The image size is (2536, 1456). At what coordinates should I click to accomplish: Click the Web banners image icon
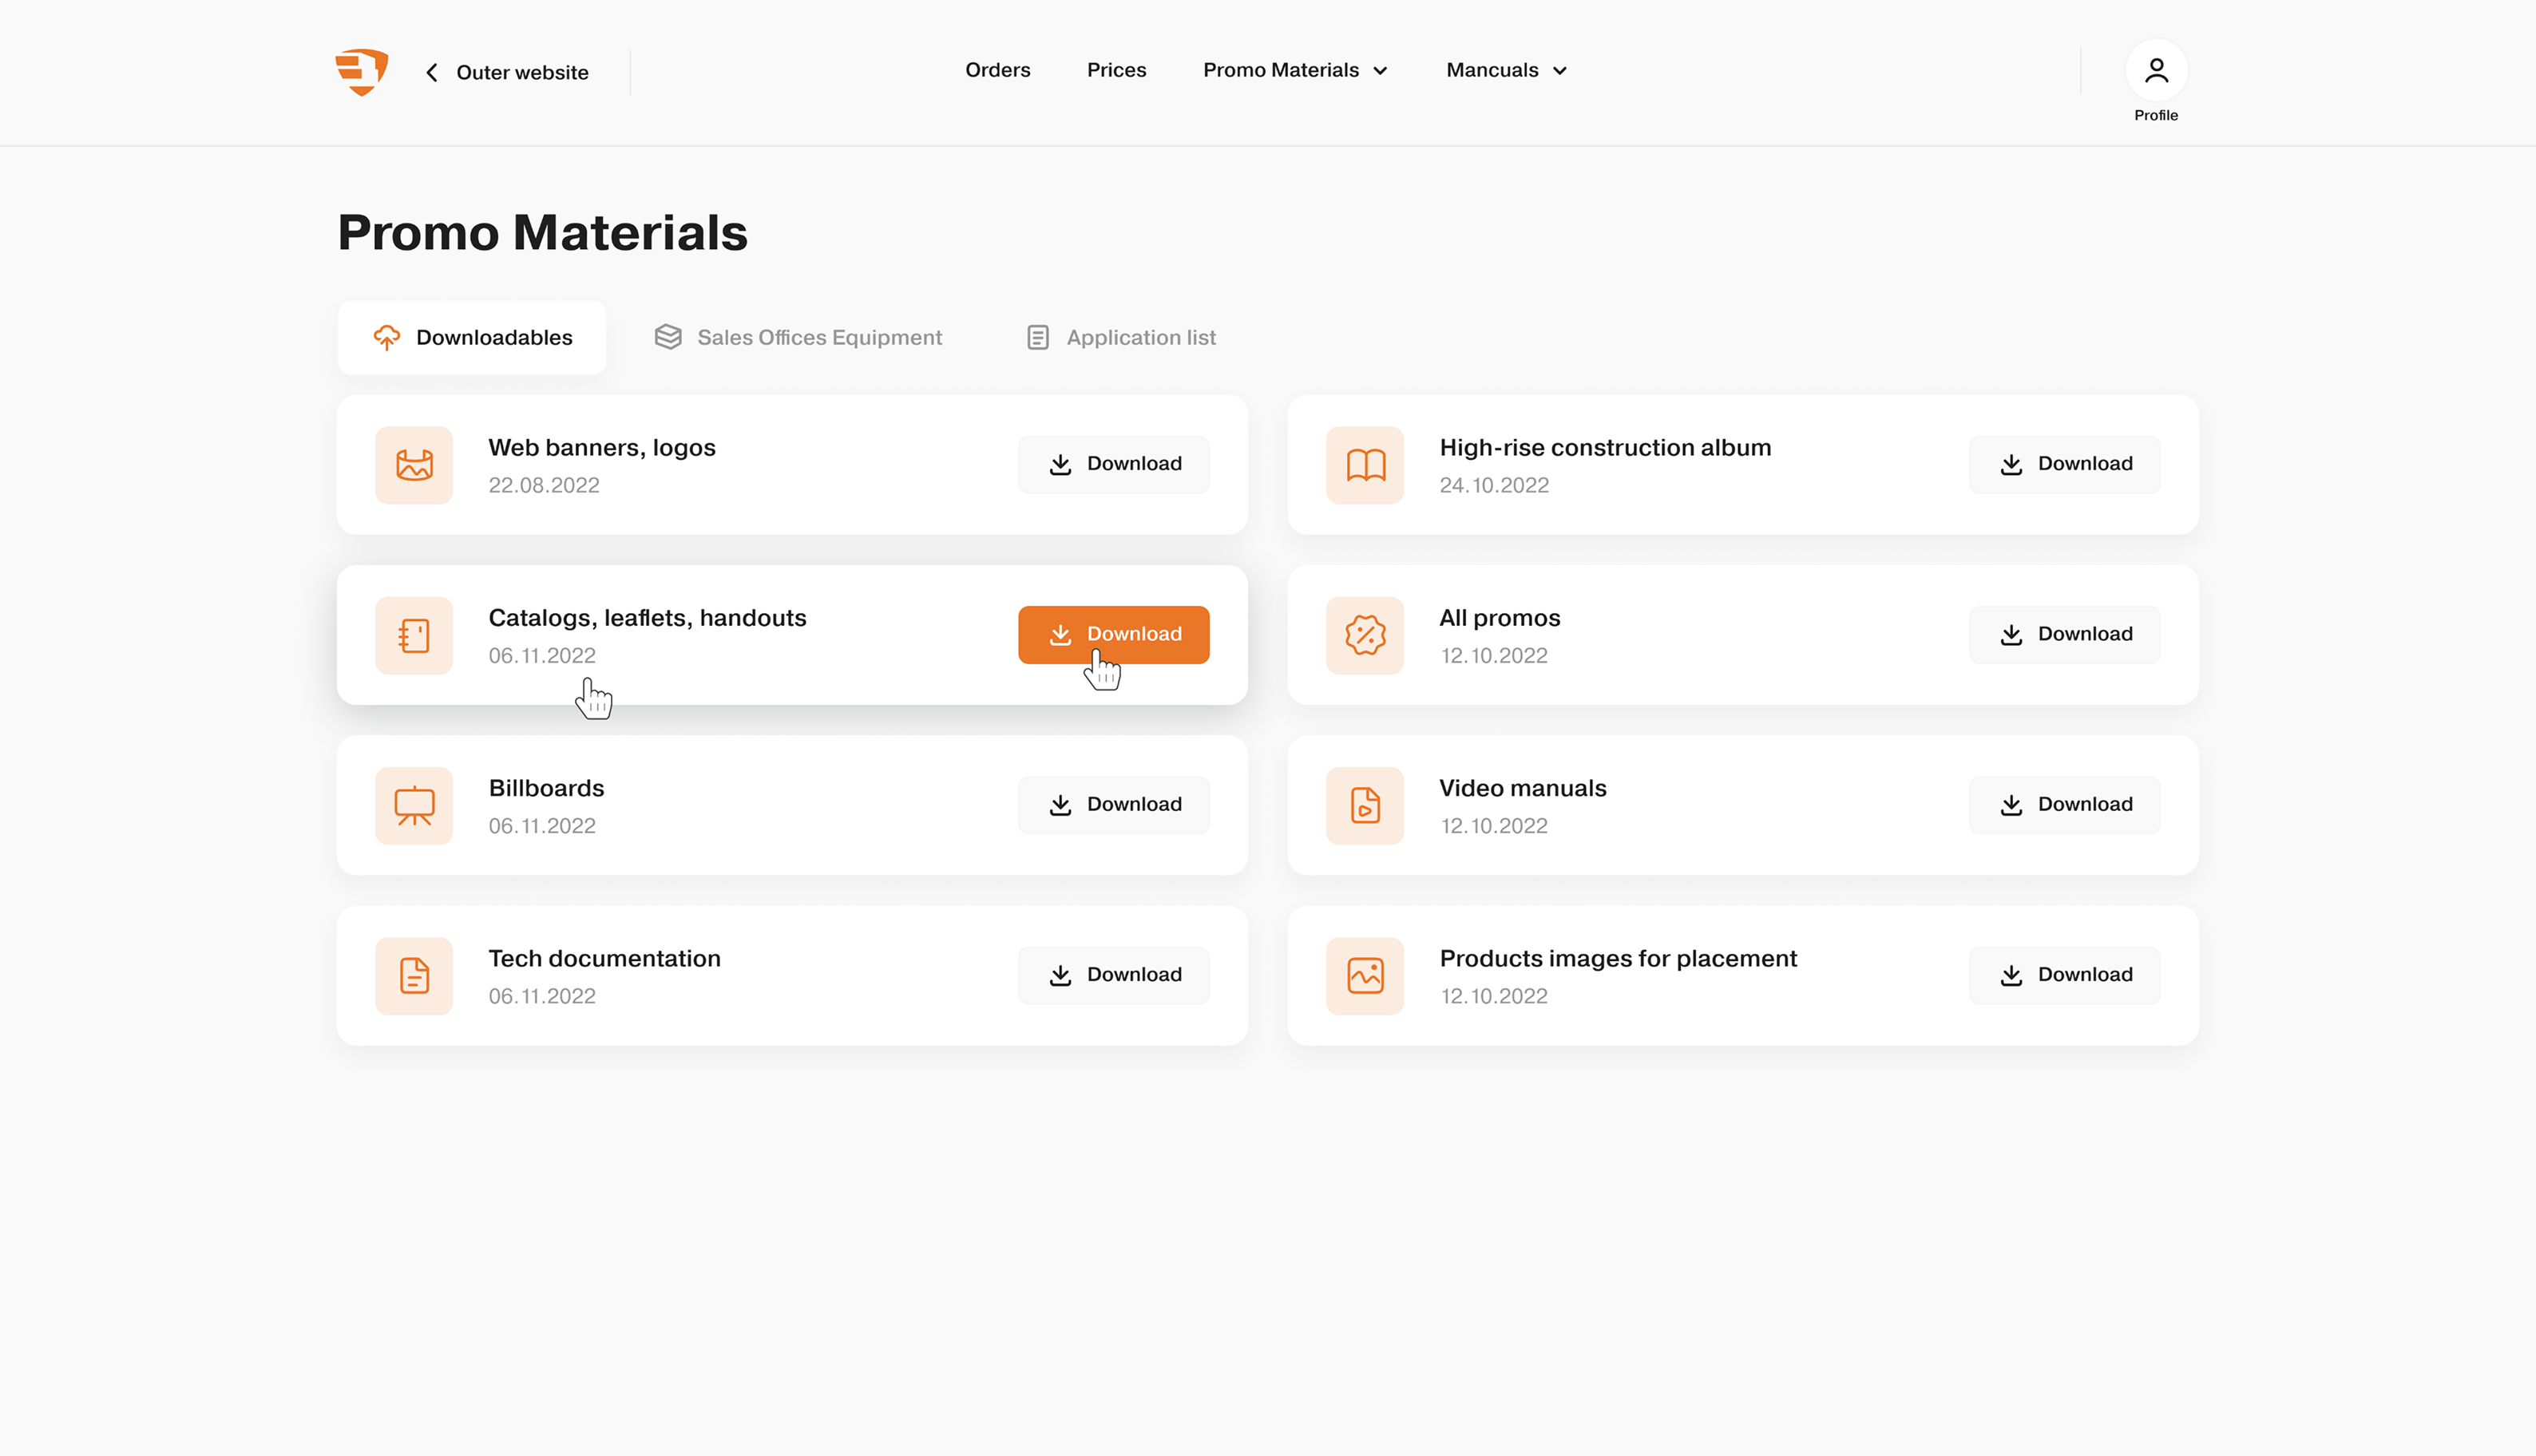click(x=414, y=465)
